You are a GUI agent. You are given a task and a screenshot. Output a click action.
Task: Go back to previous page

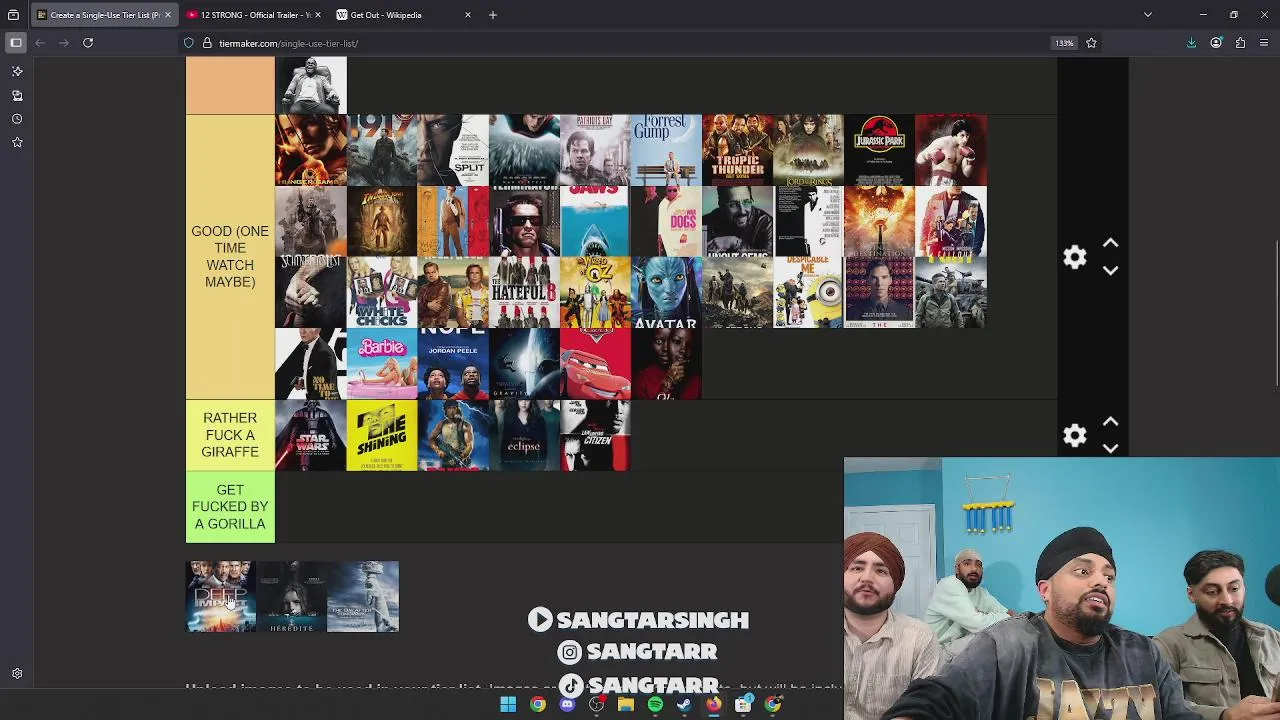point(40,43)
